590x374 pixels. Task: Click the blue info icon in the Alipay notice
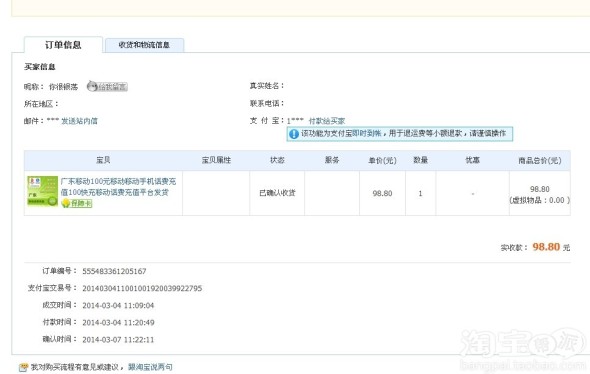tap(294, 134)
